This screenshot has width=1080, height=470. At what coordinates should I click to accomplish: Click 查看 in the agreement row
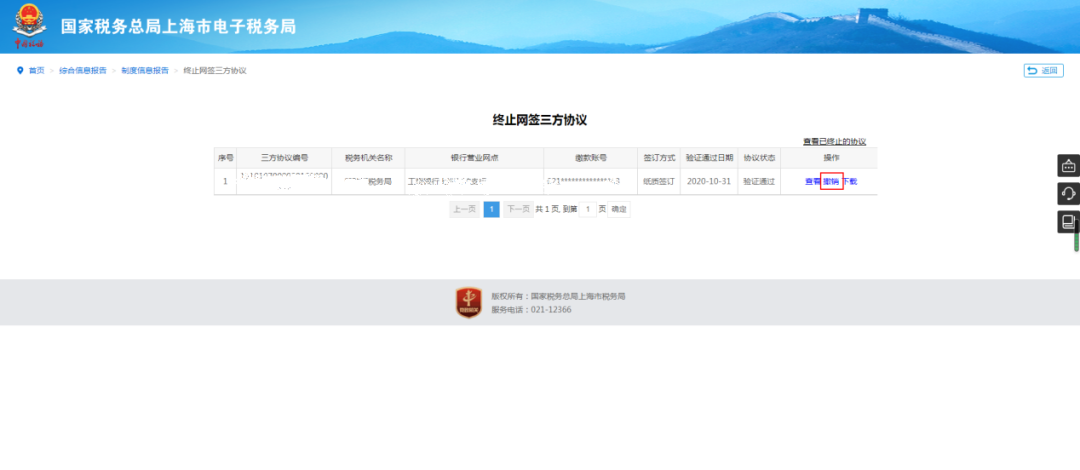pos(812,181)
